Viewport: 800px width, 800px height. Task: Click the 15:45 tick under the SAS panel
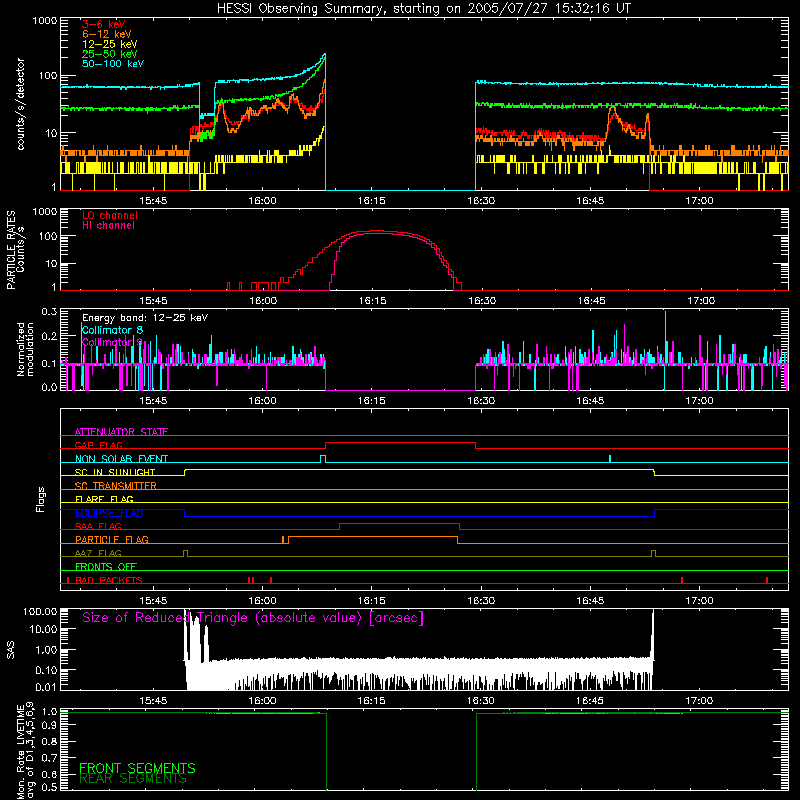click(153, 701)
